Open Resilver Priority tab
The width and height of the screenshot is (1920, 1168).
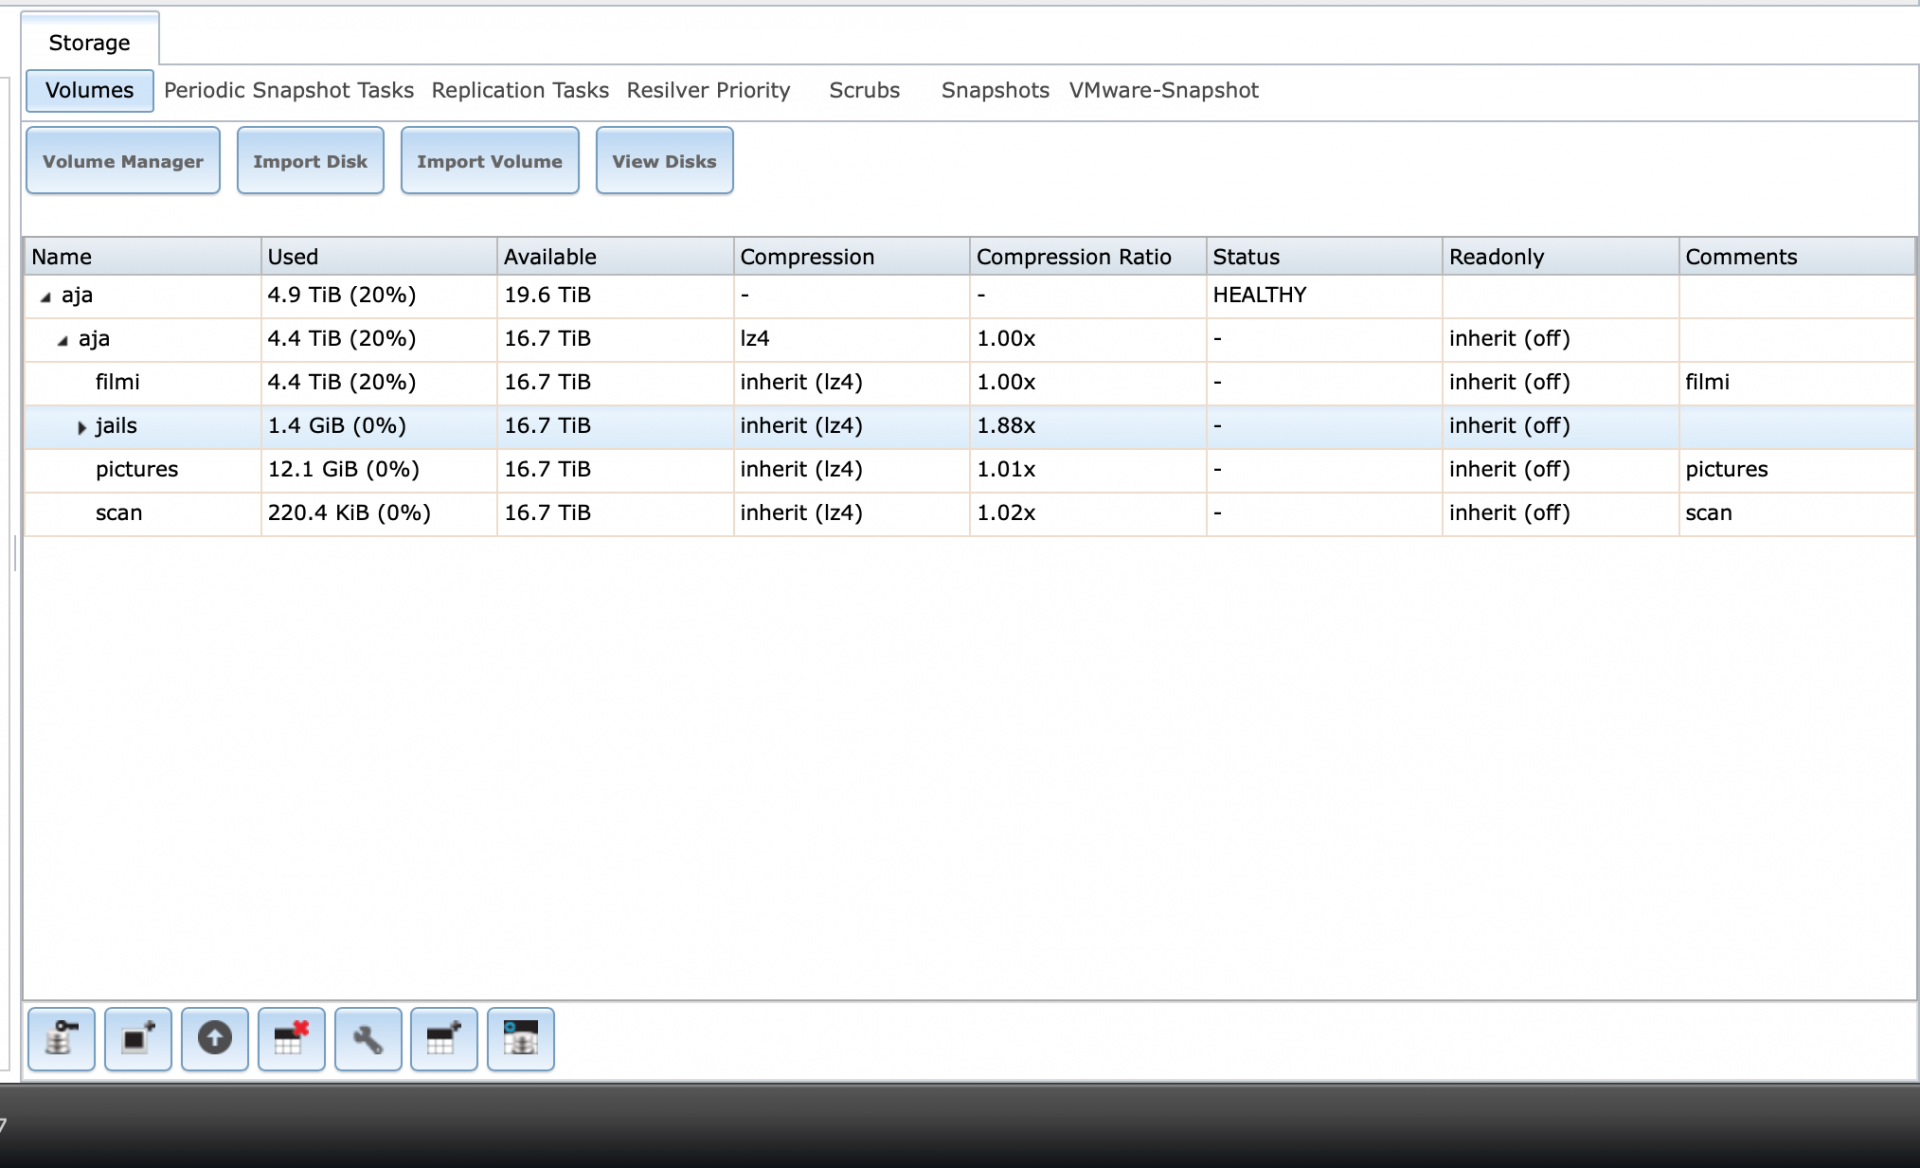708,90
